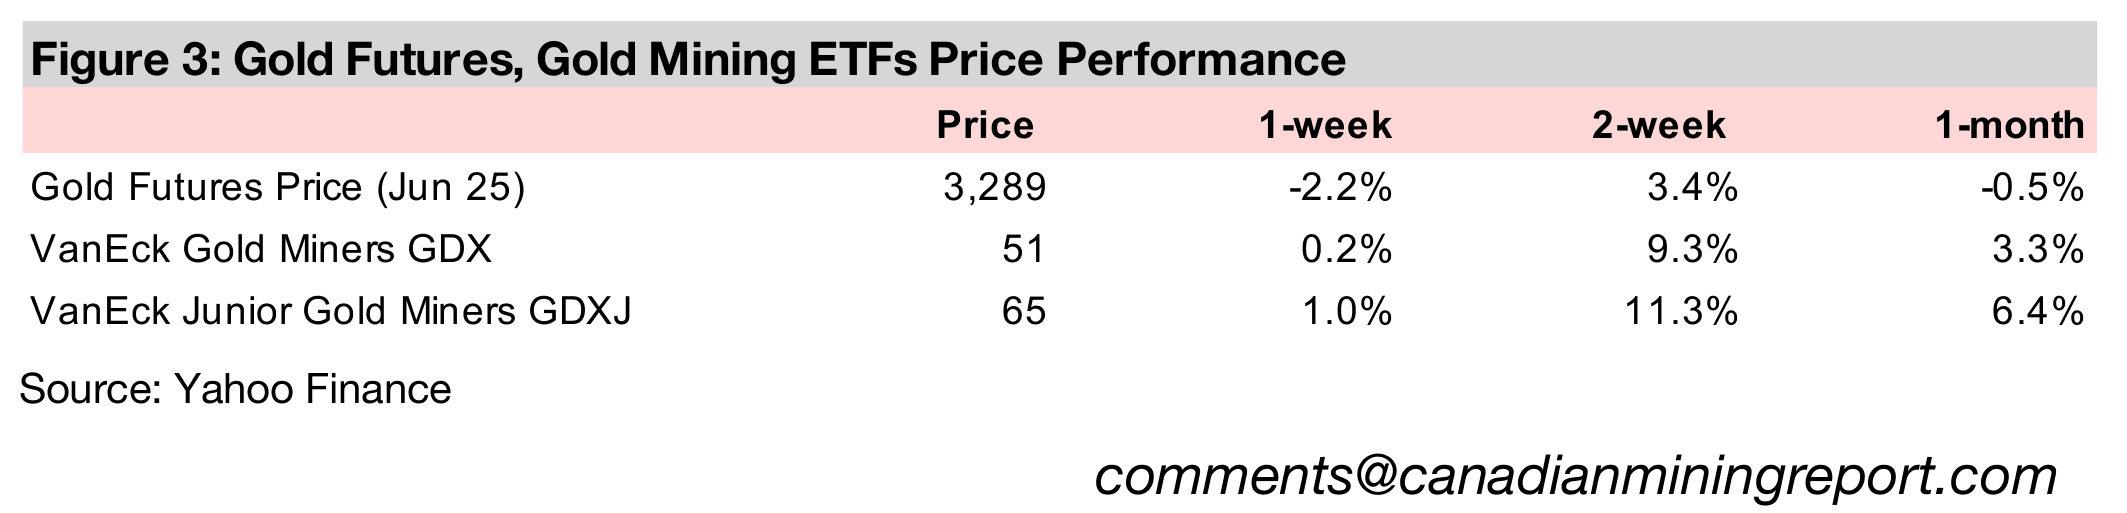
Task: Click the 2-week column header
Action: pyautogui.click(x=1659, y=125)
